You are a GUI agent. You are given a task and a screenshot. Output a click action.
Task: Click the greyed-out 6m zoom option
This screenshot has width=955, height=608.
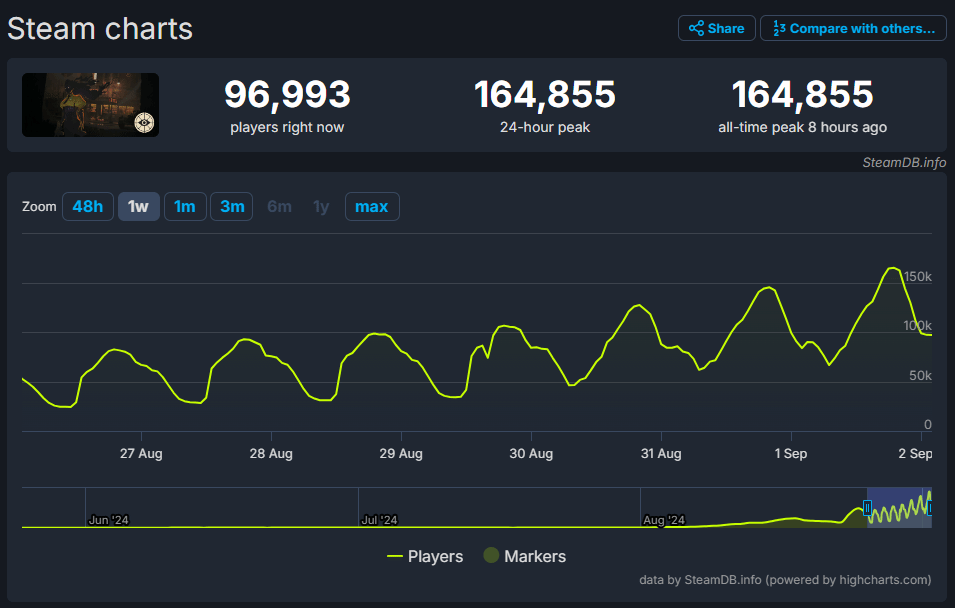pos(279,207)
